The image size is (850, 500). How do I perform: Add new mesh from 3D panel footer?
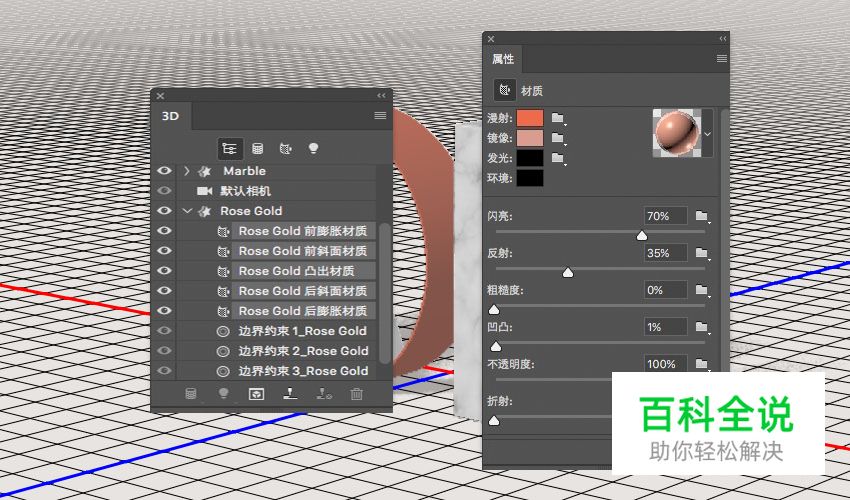[191, 394]
